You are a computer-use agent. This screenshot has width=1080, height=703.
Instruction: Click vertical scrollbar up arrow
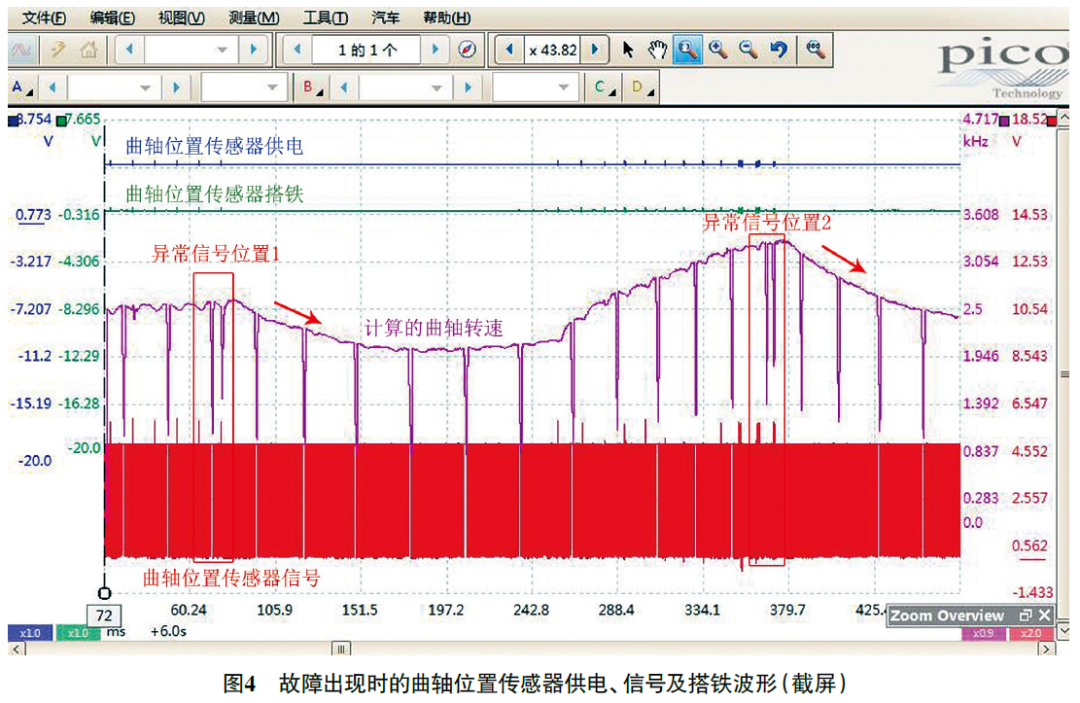click(1064, 118)
